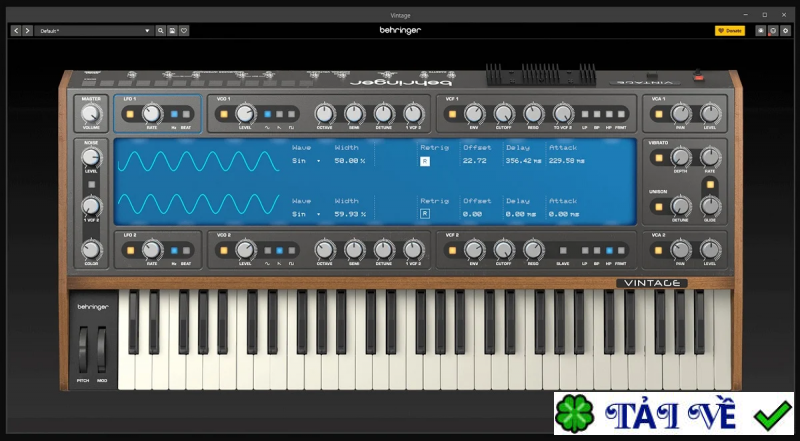Toggle the VCO 2 power button

pos(224,251)
